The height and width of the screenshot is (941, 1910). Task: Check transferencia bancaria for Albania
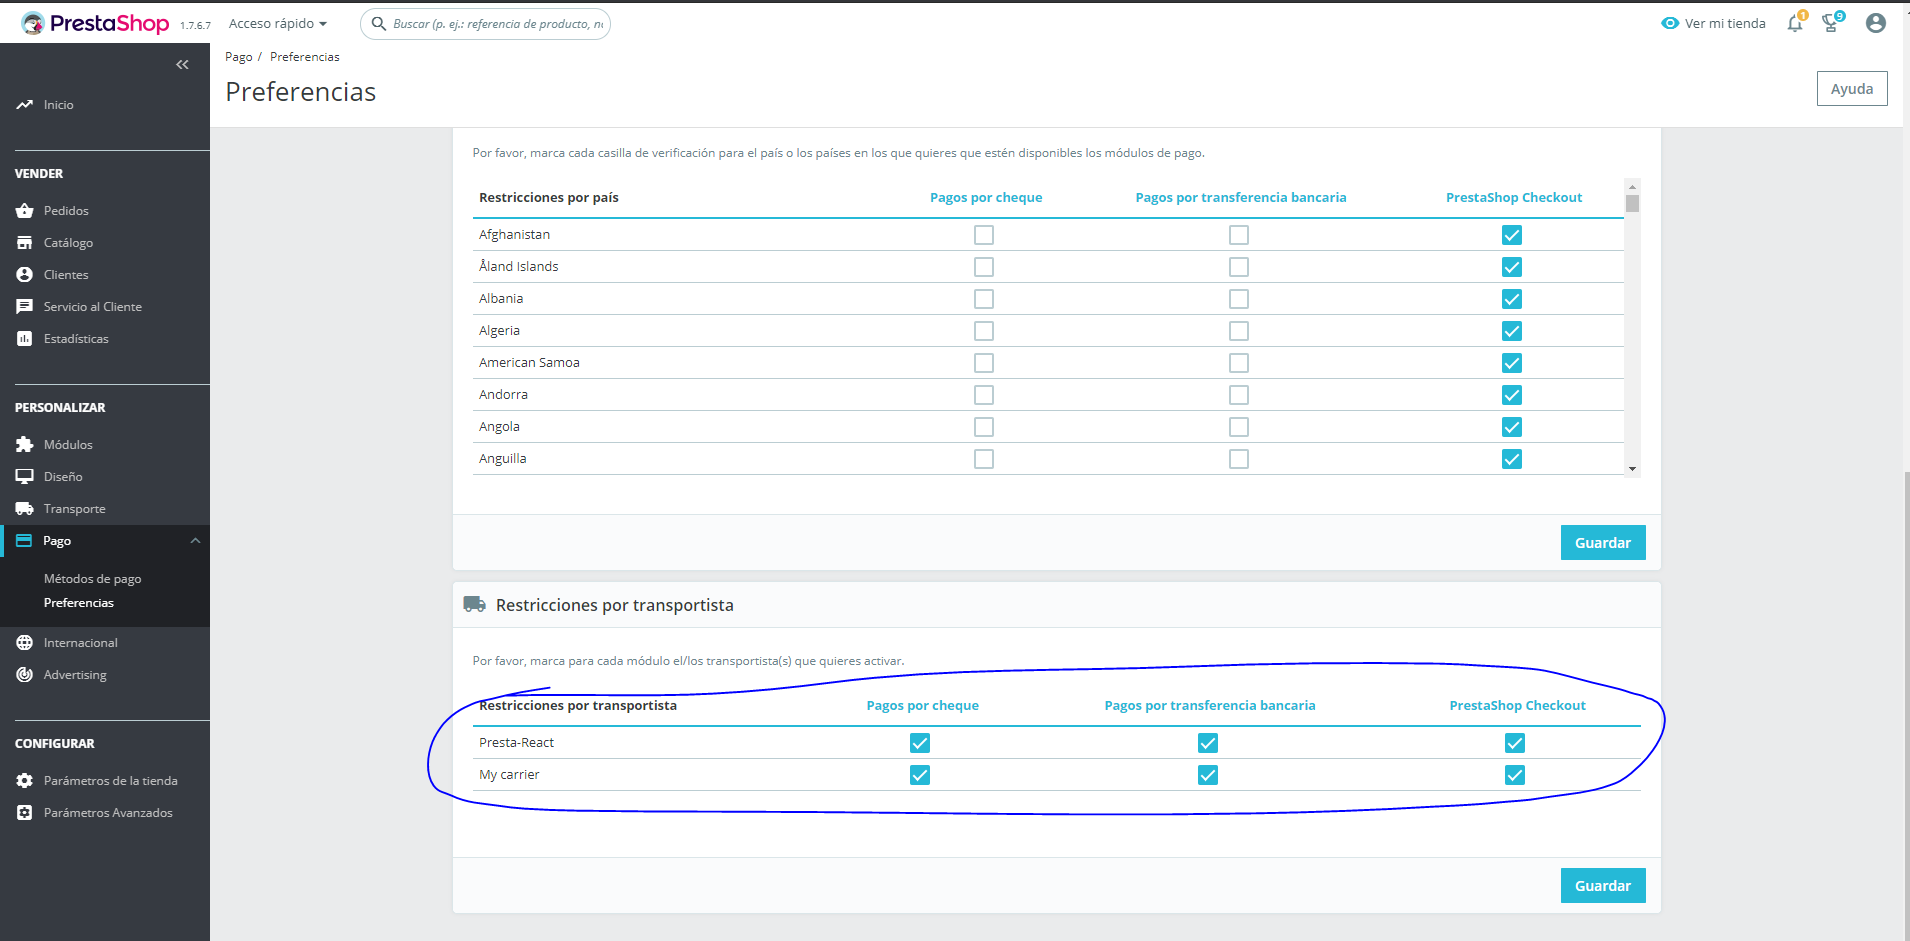coord(1239,299)
